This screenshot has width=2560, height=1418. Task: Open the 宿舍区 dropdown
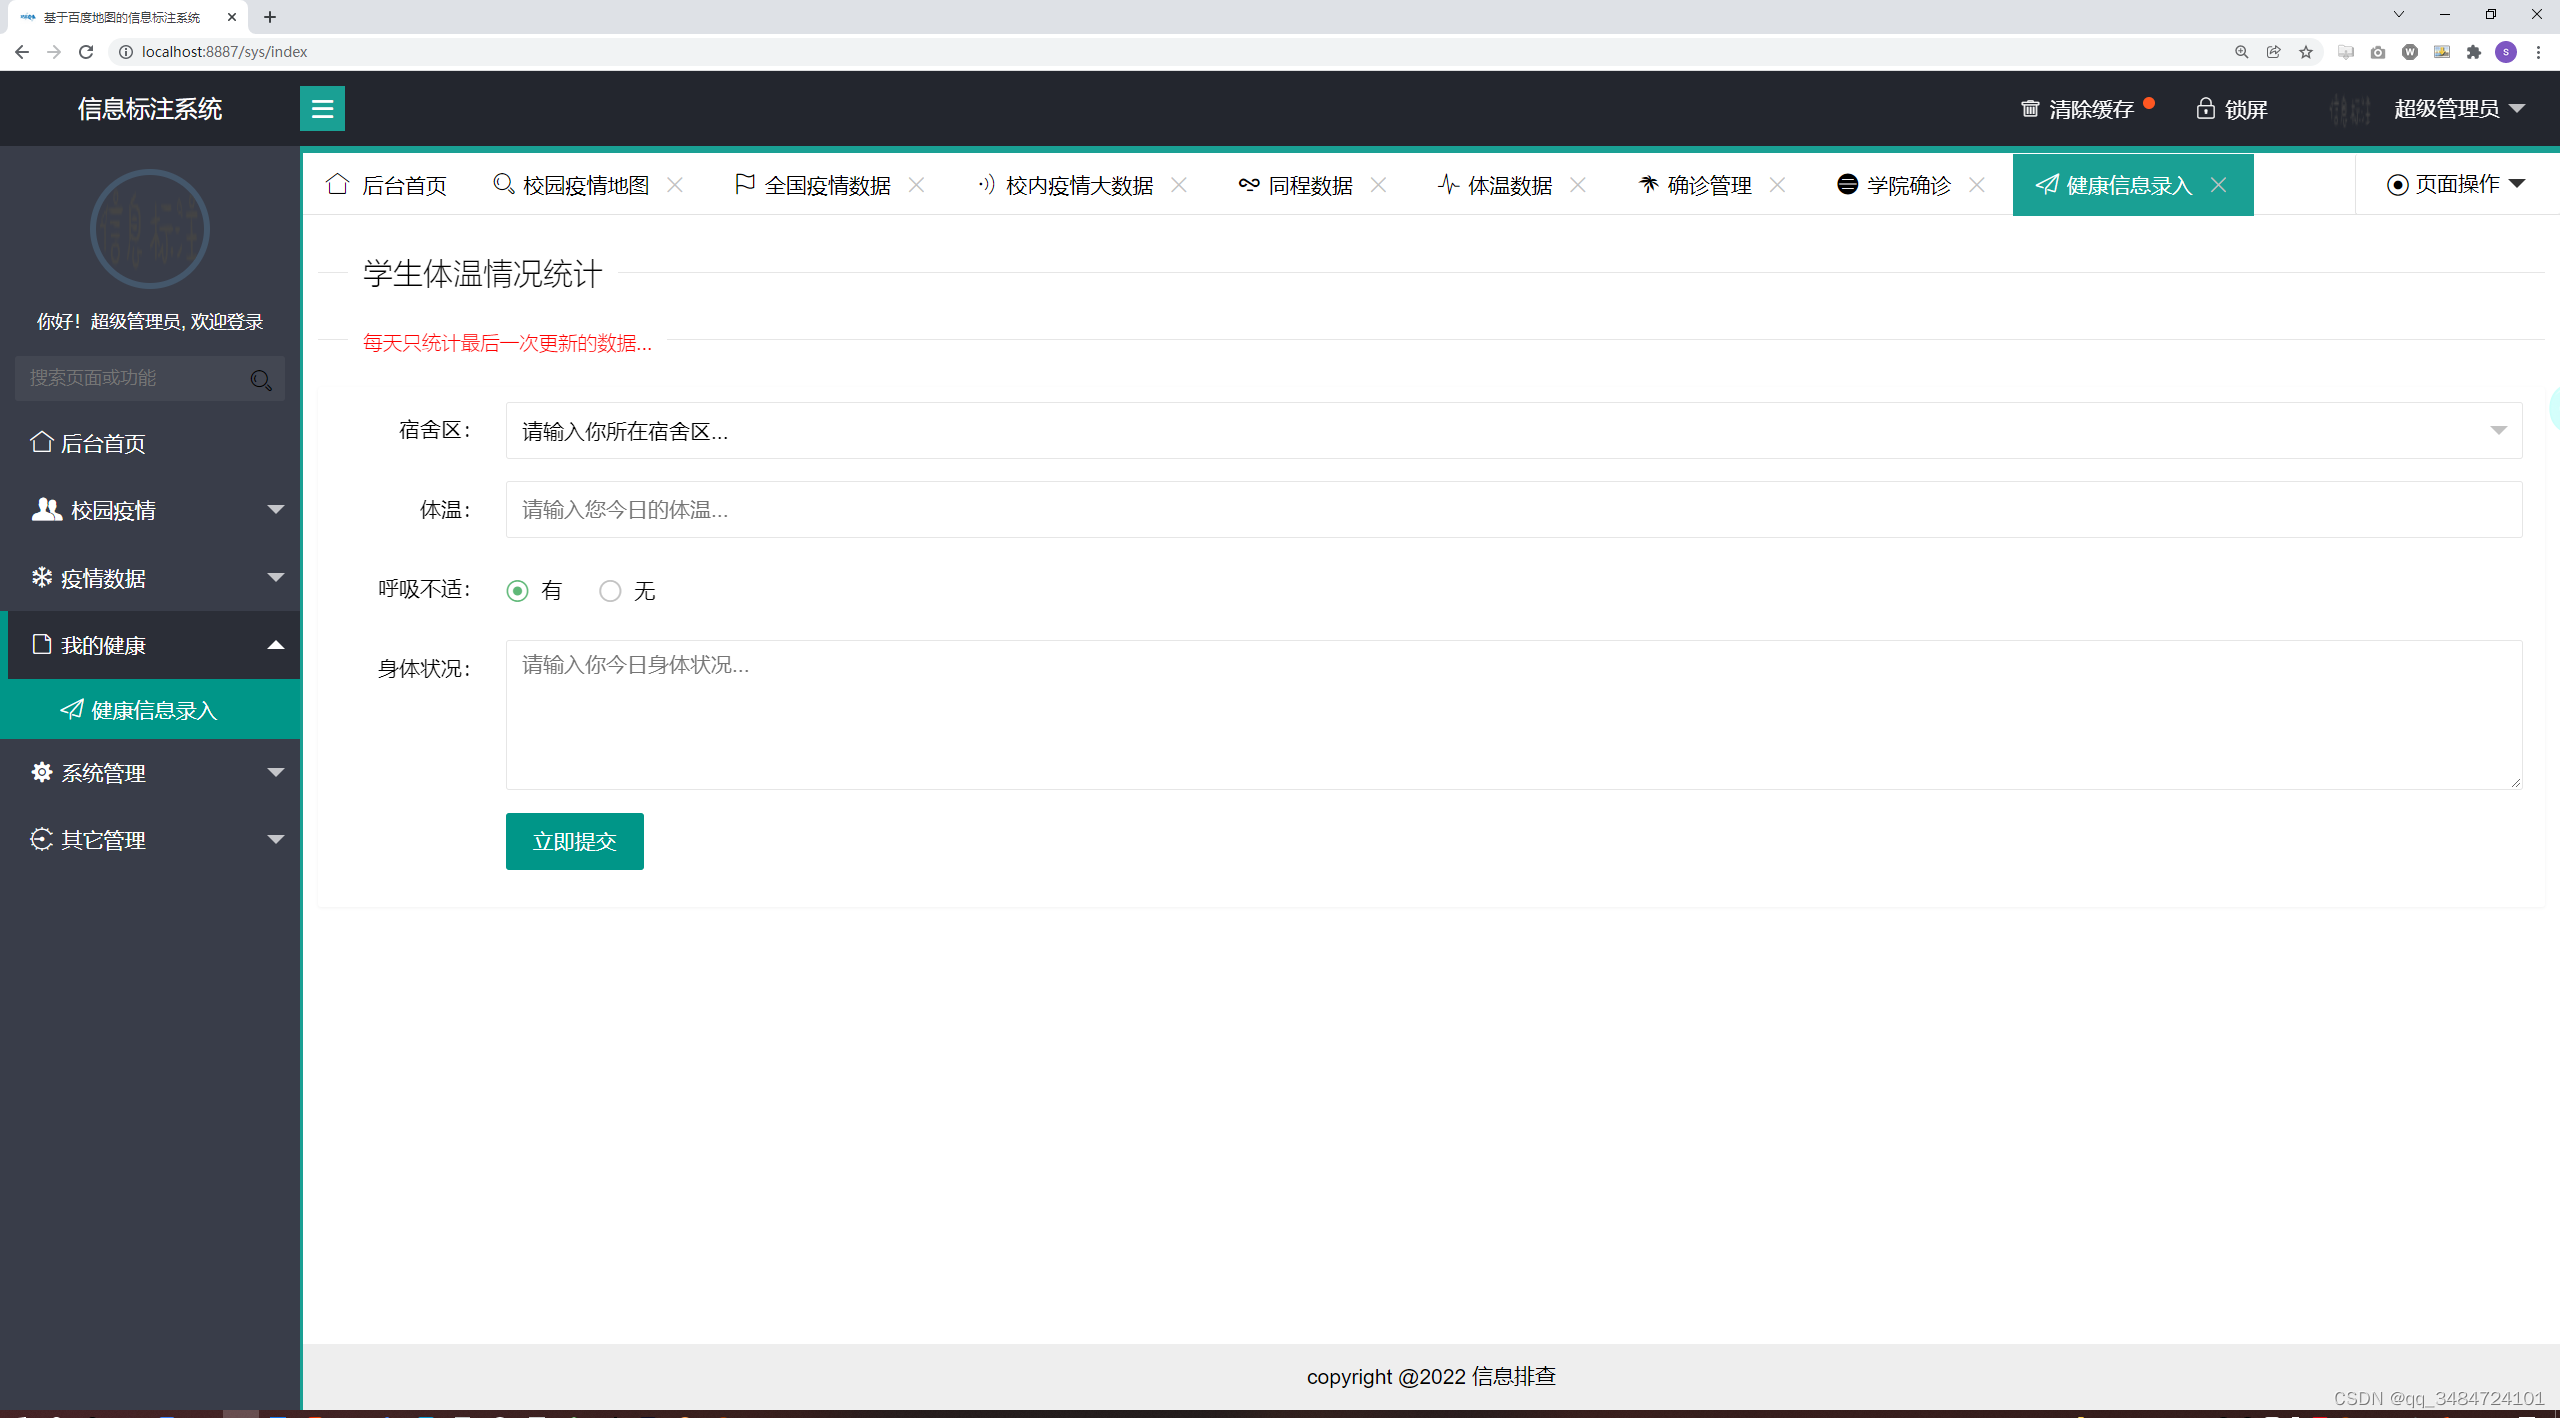tap(1513, 431)
